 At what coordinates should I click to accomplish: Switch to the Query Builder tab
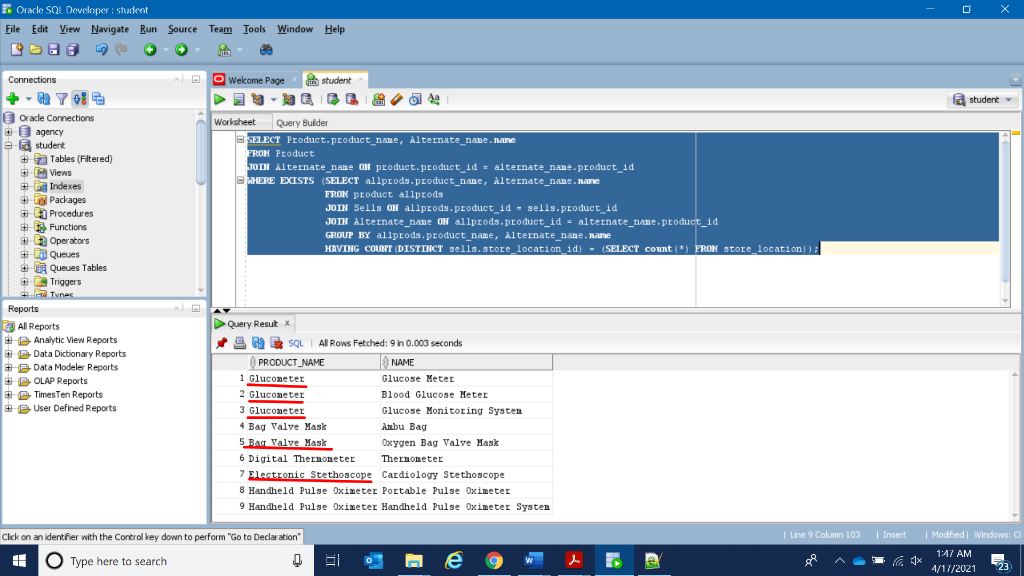coord(302,123)
